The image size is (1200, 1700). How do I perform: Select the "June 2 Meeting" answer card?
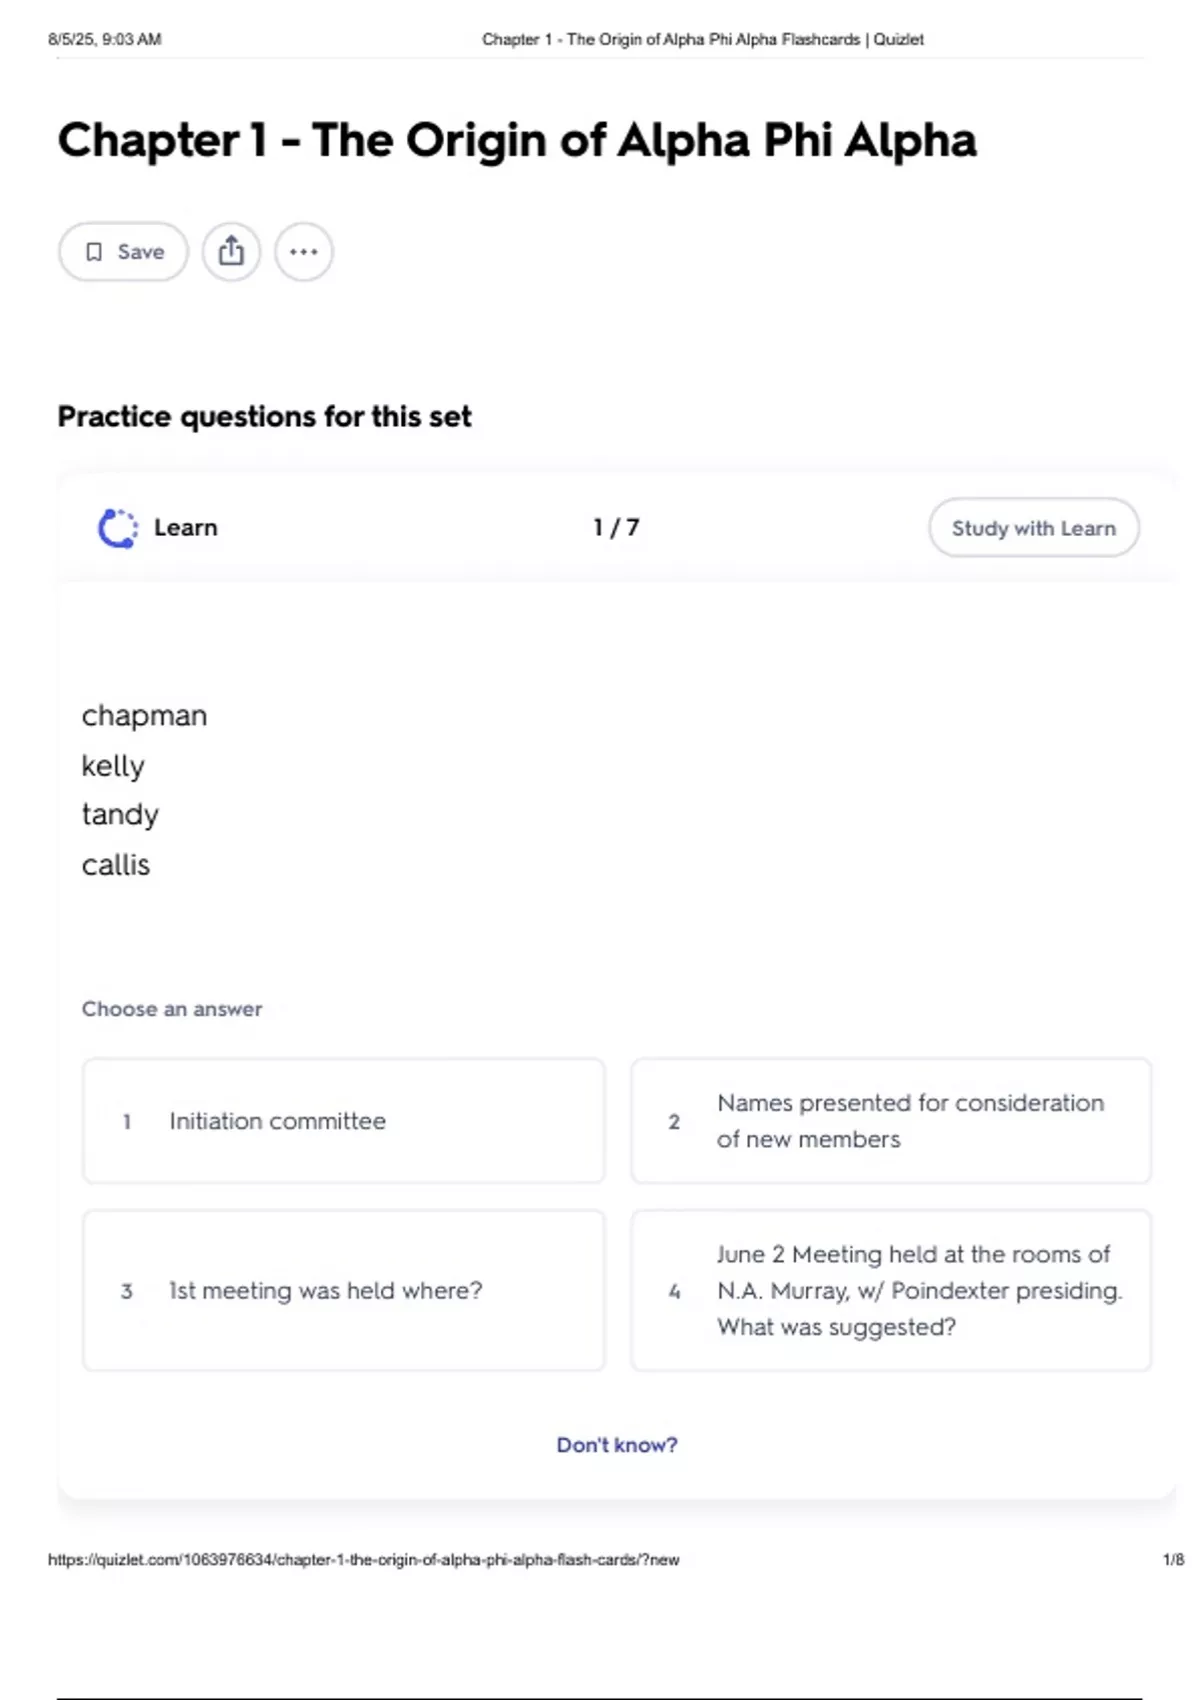(x=891, y=1290)
